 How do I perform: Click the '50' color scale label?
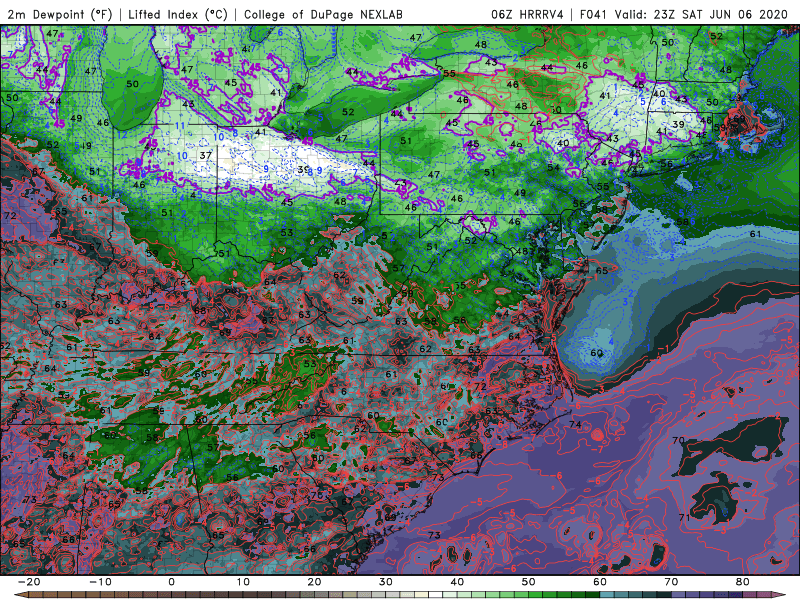[529, 582]
